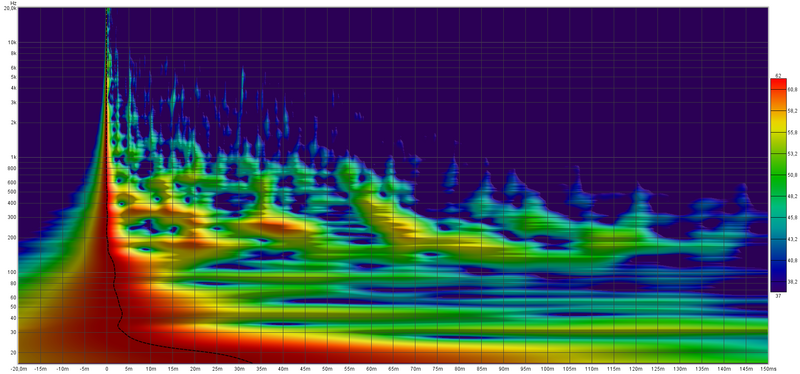Image resolution: width=800 pixels, height=374 pixels.
Task: Click the 100m mark on the time axis
Action: pos(547,368)
